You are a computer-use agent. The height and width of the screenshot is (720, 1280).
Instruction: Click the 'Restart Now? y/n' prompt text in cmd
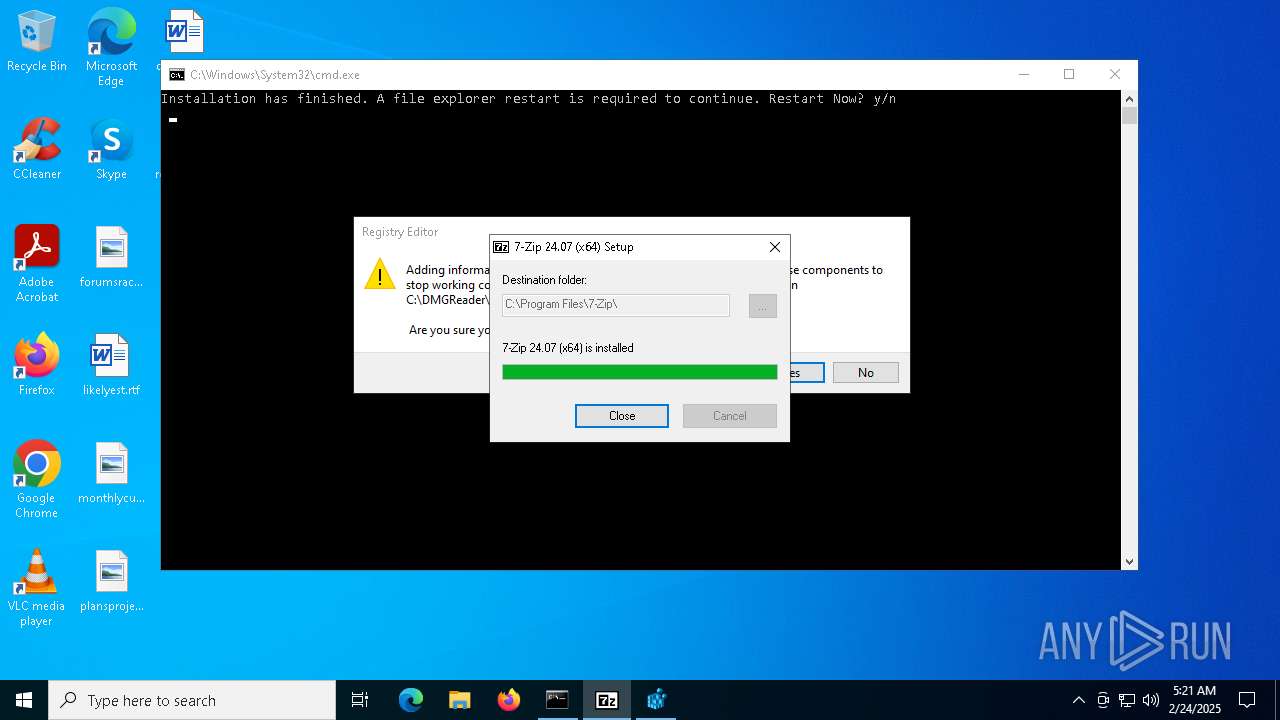(x=832, y=99)
